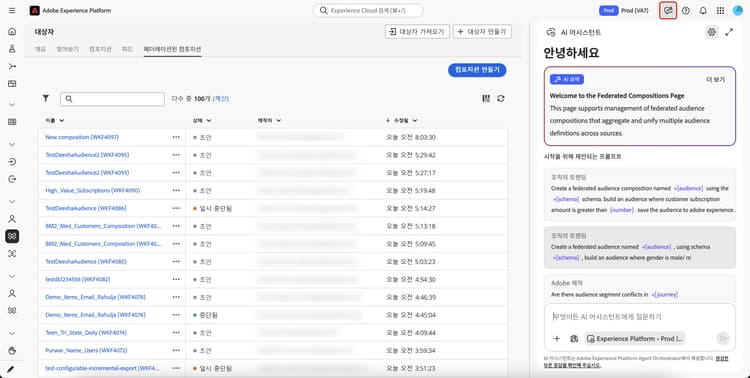
Task: Open more options for New composition (WKF4097)
Action: (176, 137)
